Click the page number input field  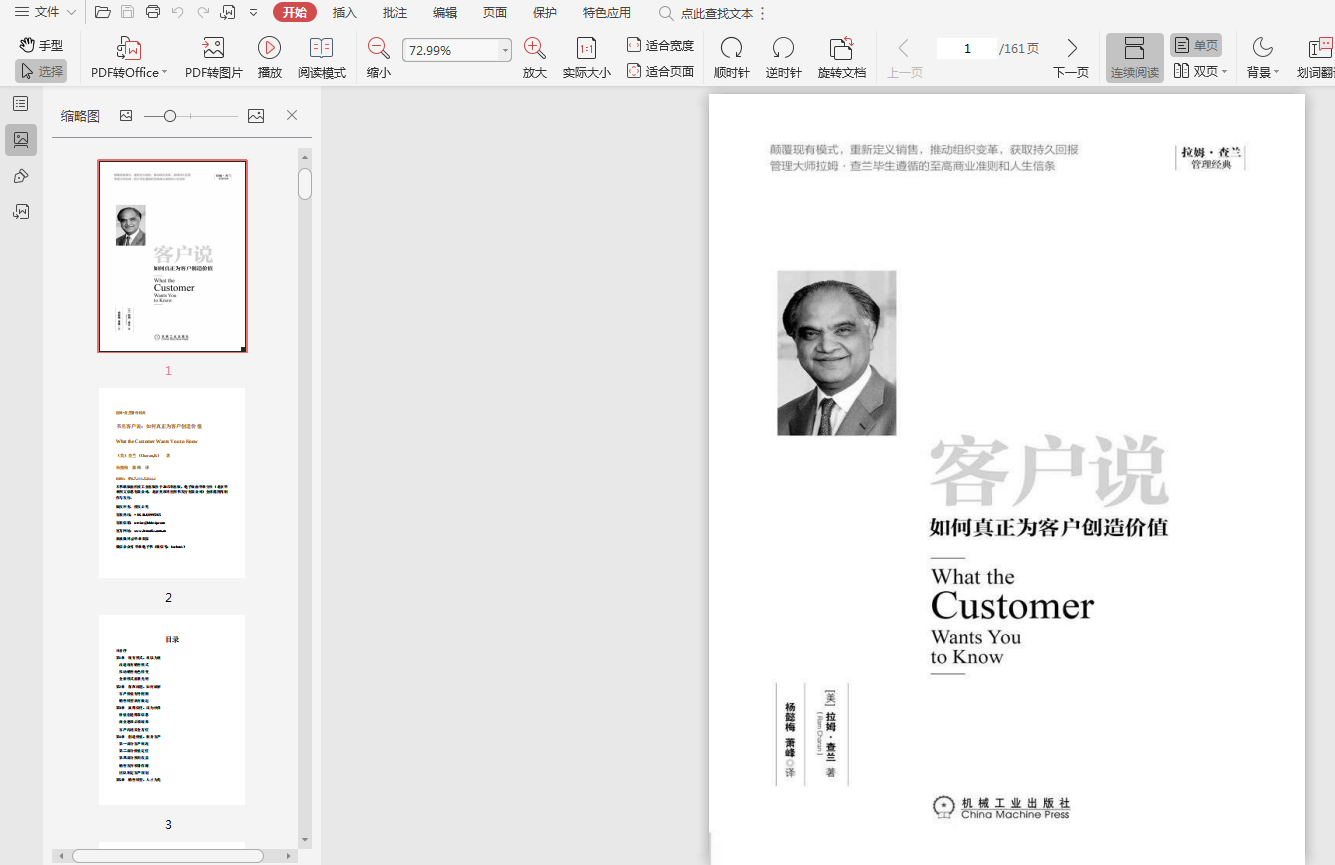click(967, 48)
